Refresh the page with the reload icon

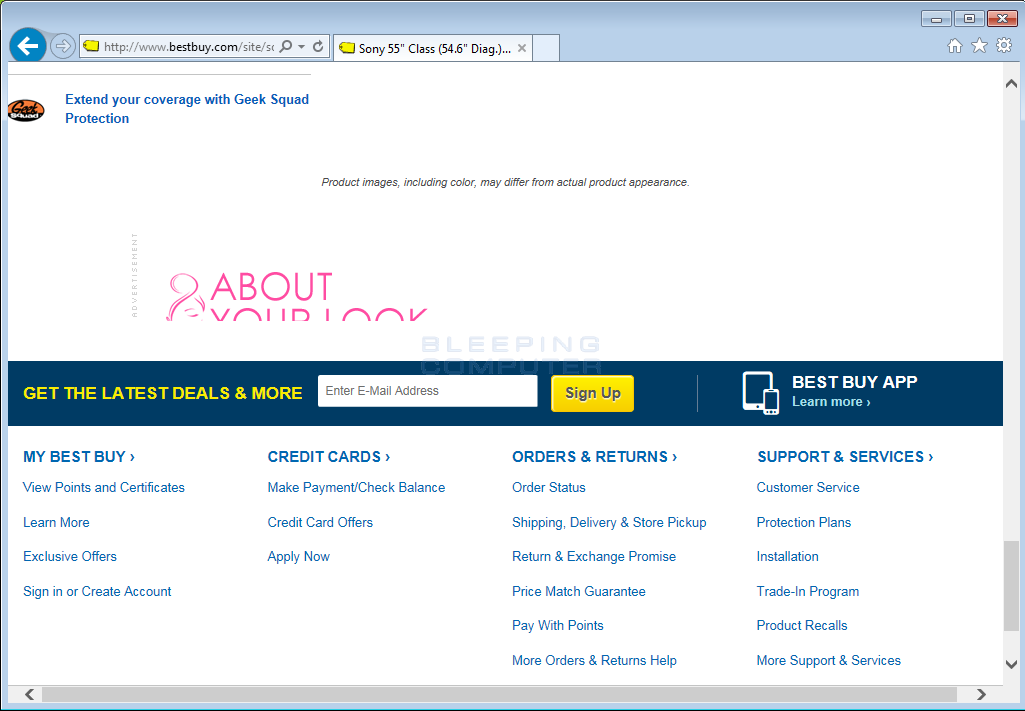(318, 46)
